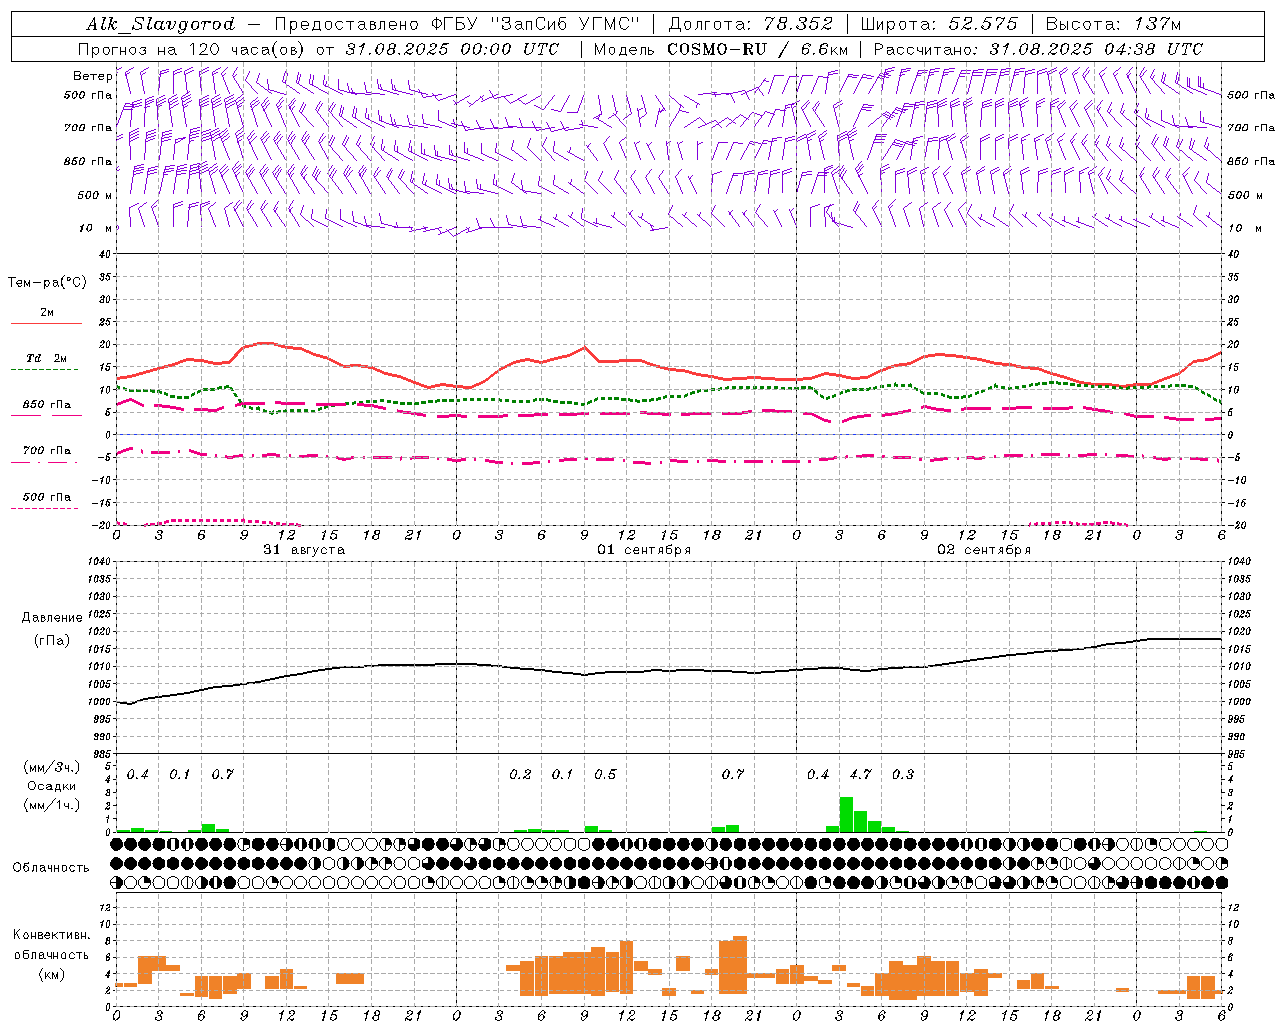Click the Тем-ра(°C) panel label
Viewport: 1280px width, 1024px height.
(47, 283)
